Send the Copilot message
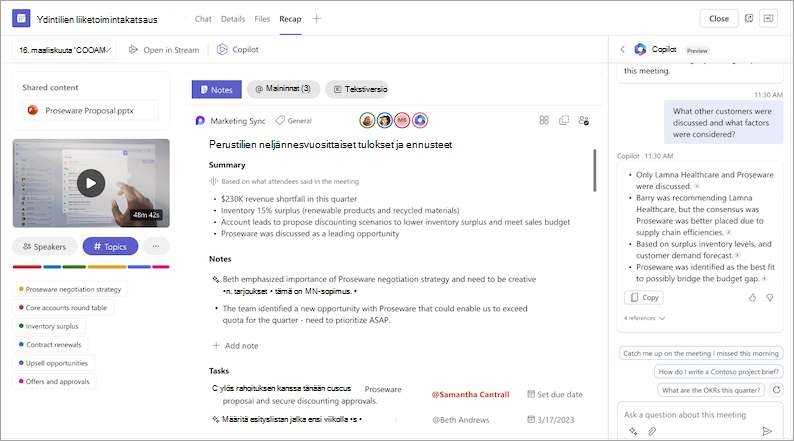Viewport: 794px width, 441px height. (767, 431)
